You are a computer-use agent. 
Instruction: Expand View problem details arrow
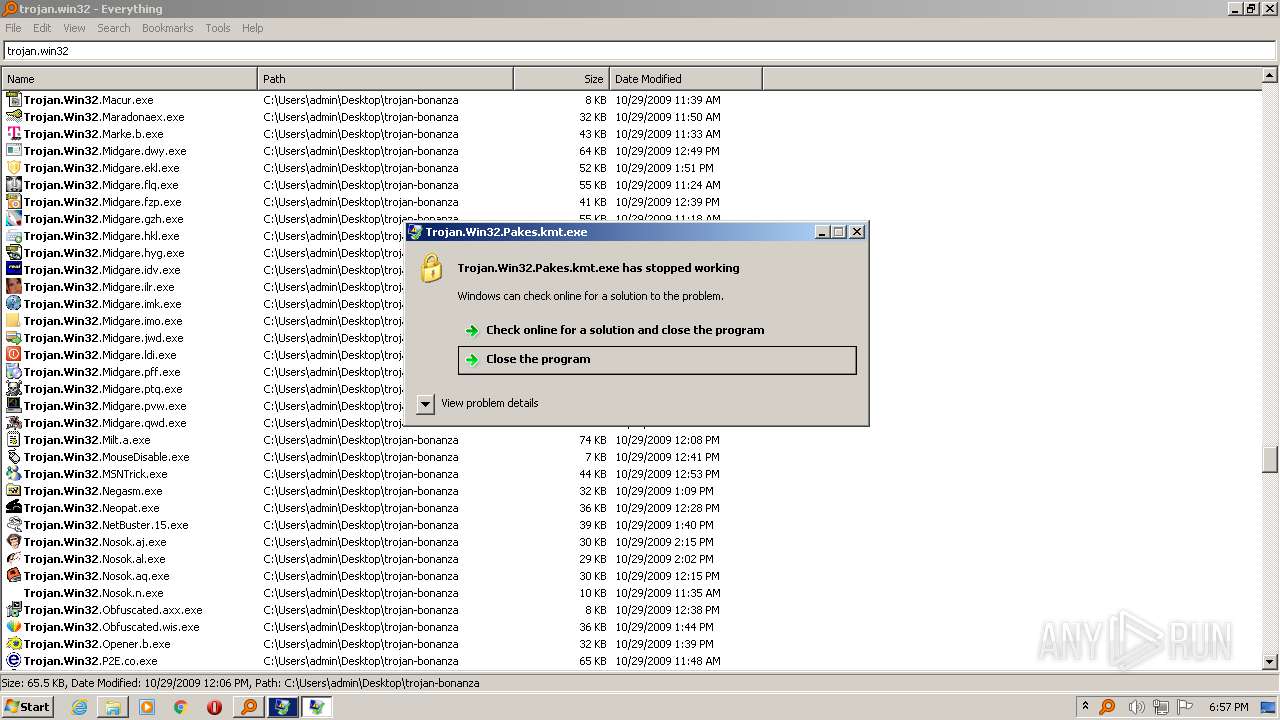pyautogui.click(x=425, y=403)
